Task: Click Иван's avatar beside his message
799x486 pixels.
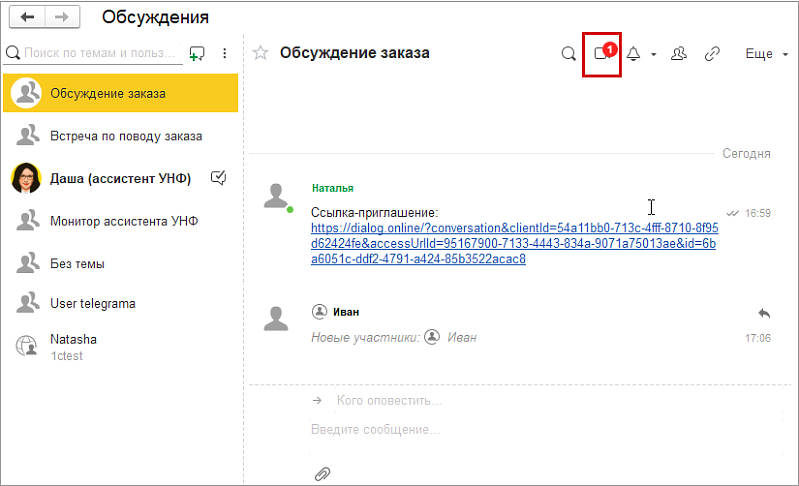Action: (x=276, y=318)
